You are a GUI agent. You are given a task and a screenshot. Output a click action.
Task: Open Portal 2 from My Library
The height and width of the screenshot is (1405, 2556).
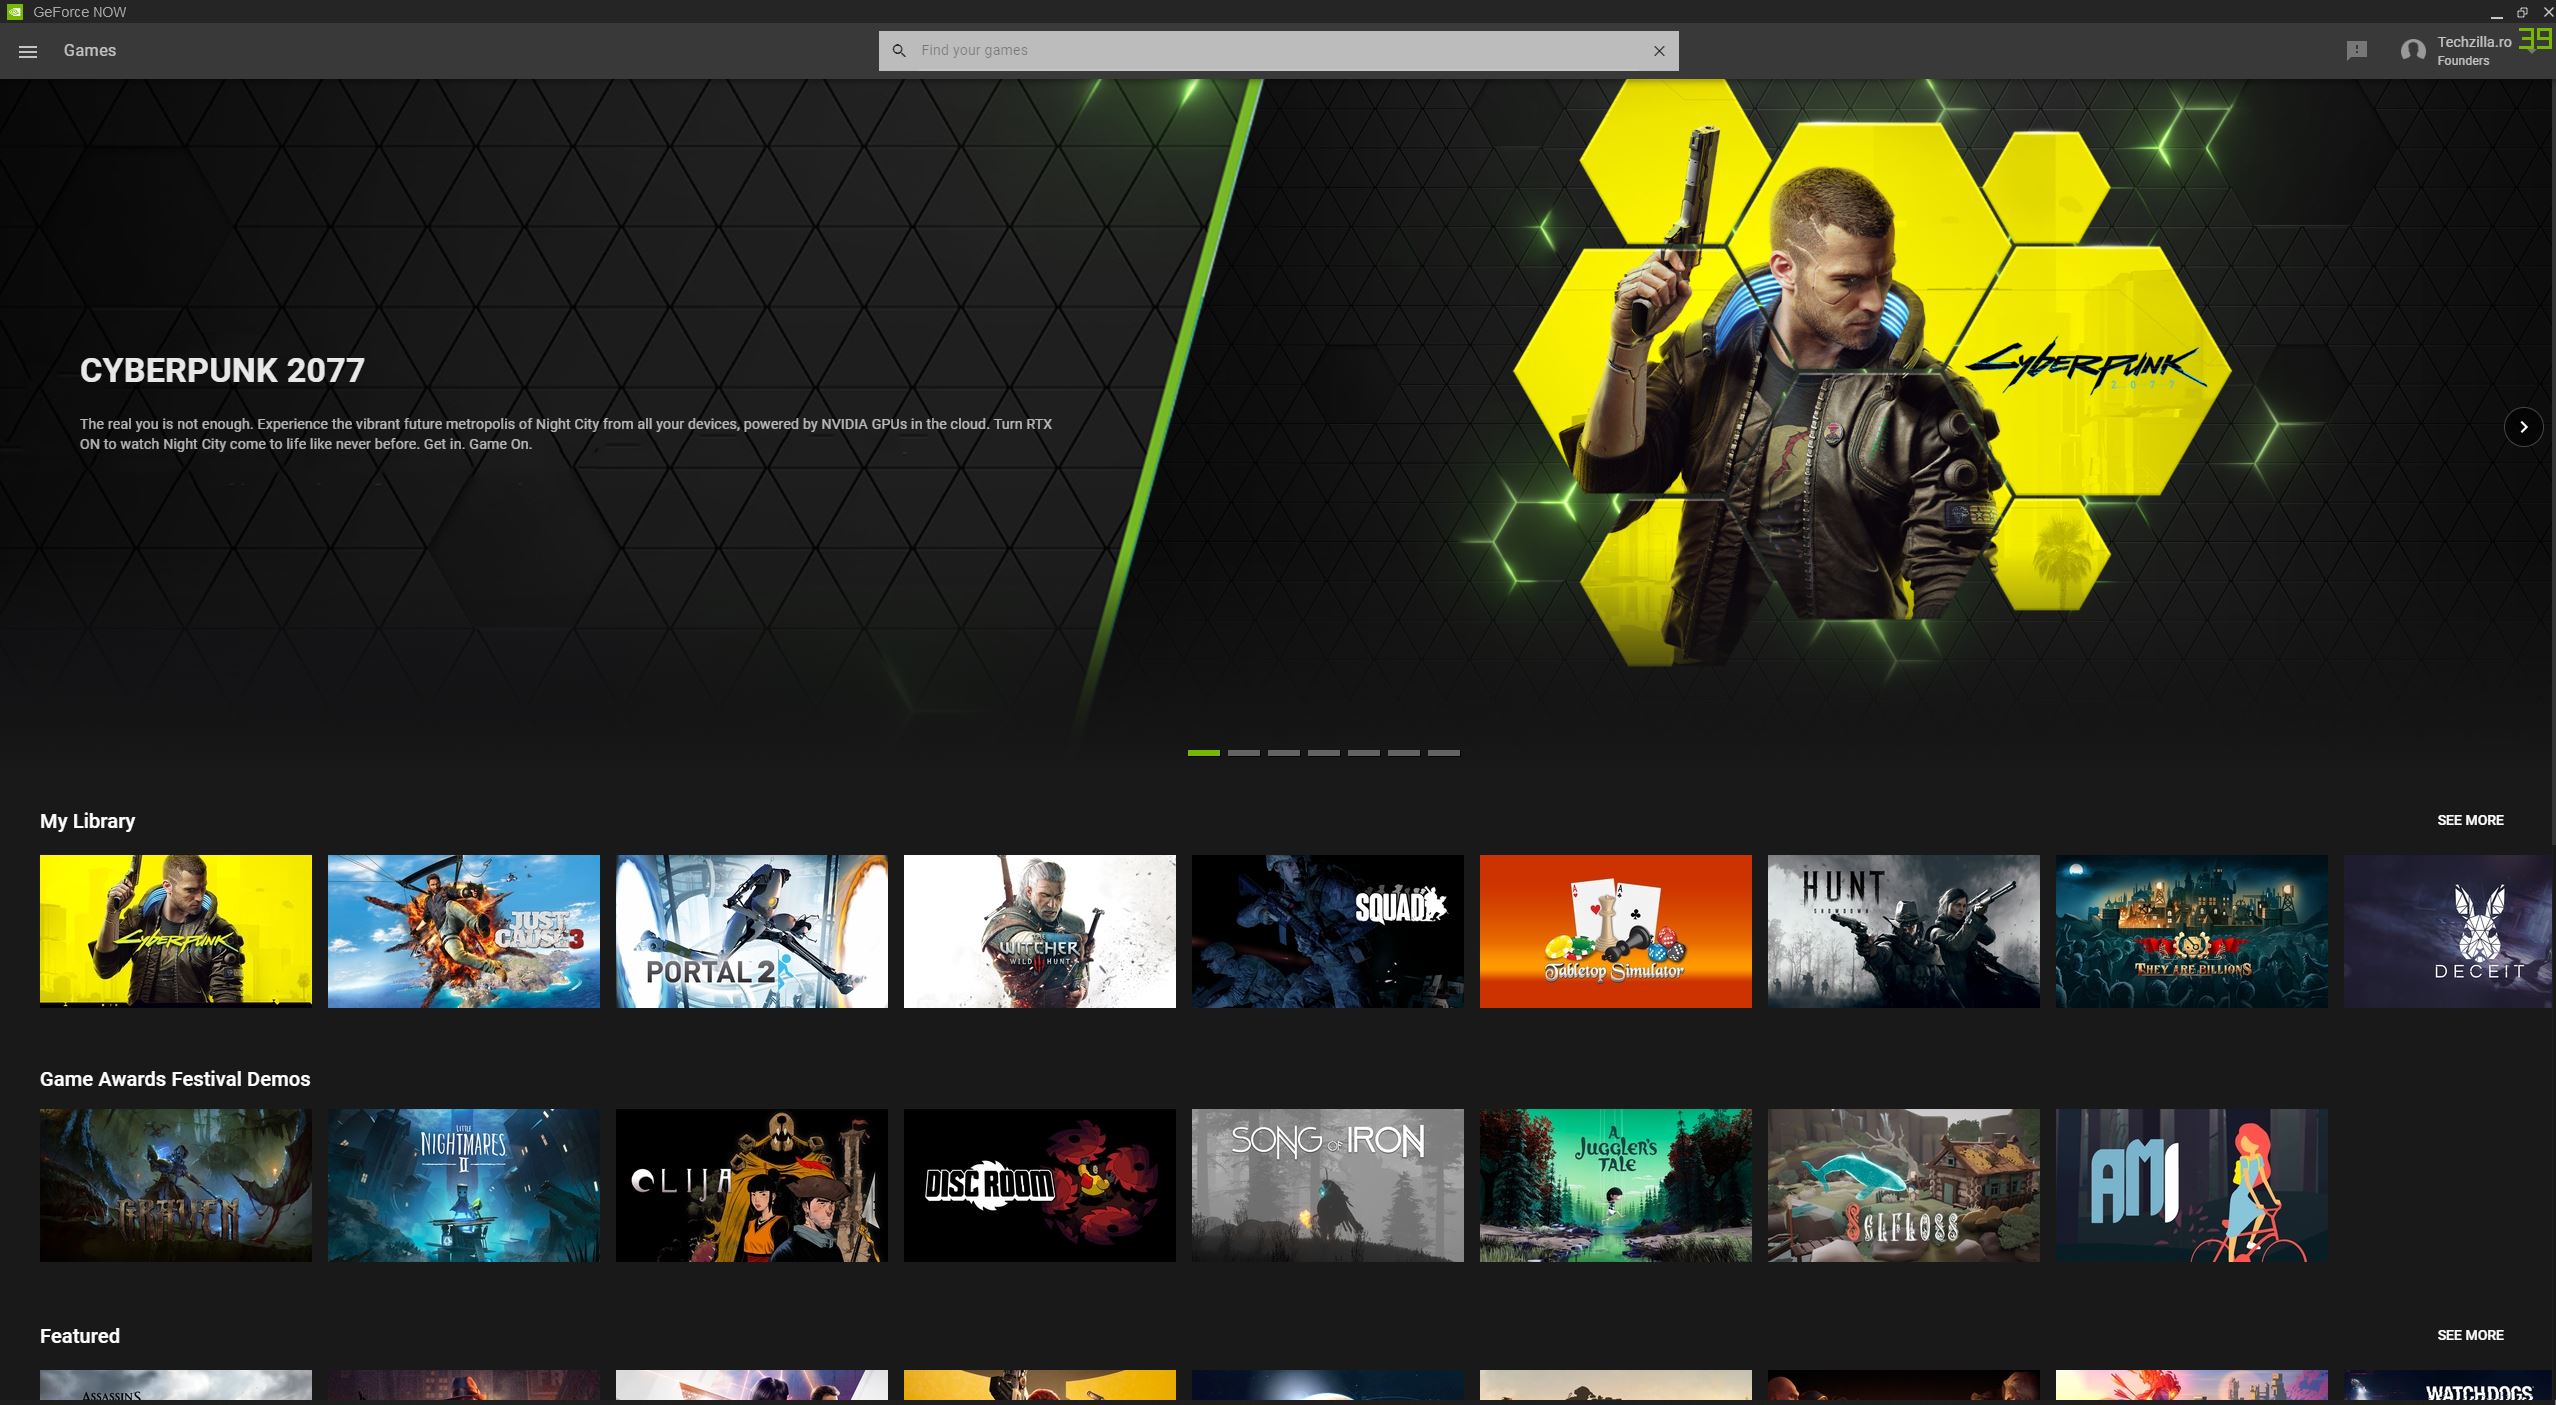751,931
